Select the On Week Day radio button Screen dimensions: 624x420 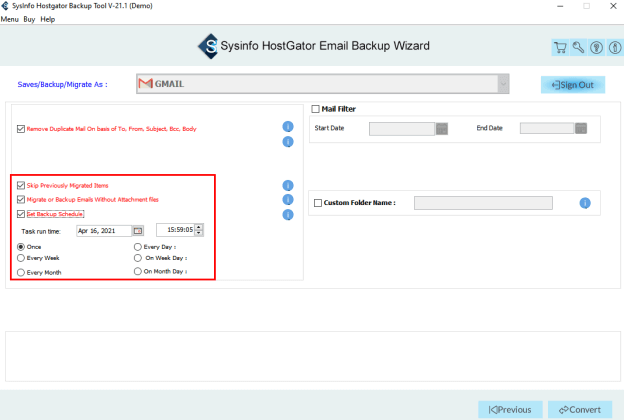coord(138,258)
